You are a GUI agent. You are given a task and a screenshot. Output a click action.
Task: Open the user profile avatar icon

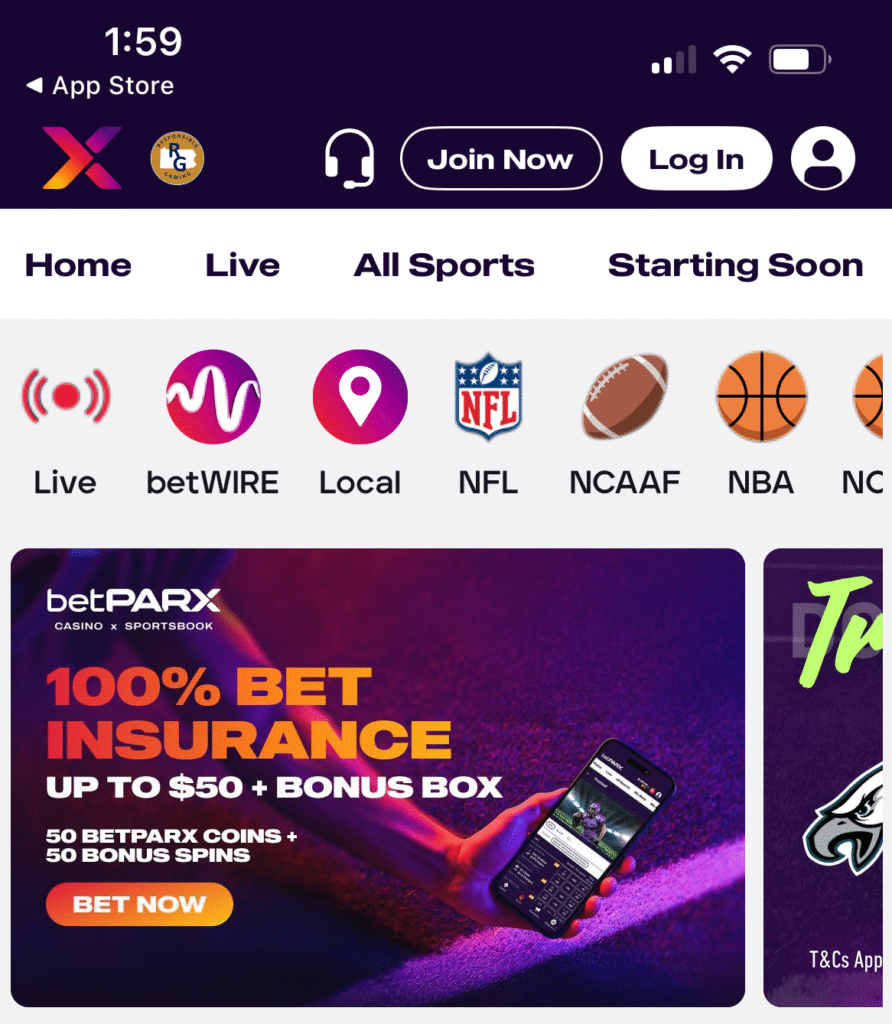pos(823,158)
